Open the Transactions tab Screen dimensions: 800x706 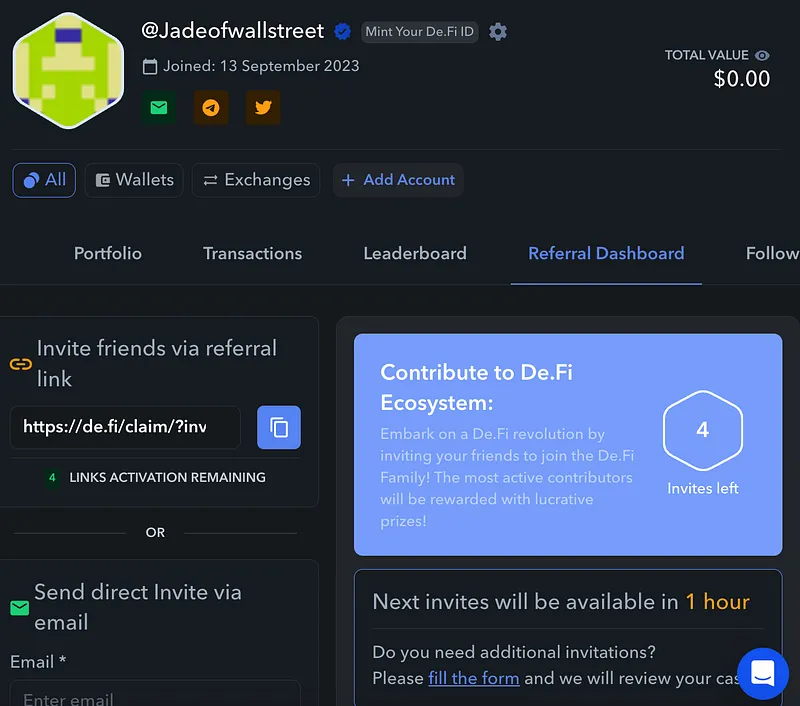pos(253,254)
